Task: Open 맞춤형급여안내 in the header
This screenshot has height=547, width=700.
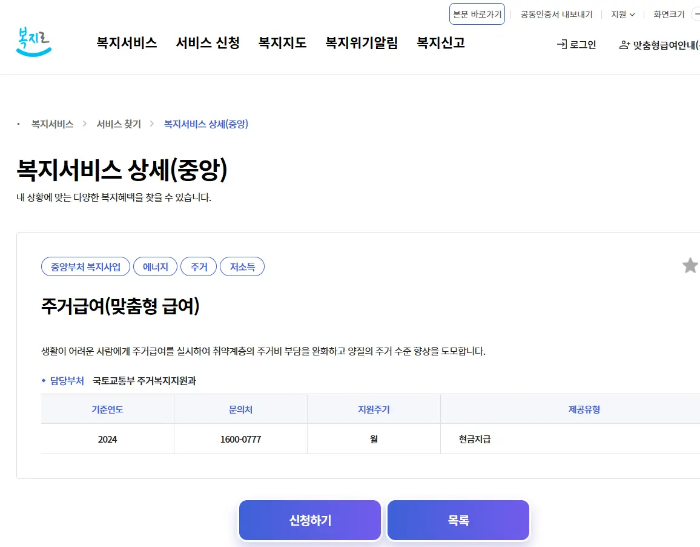Action: (659, 45)
